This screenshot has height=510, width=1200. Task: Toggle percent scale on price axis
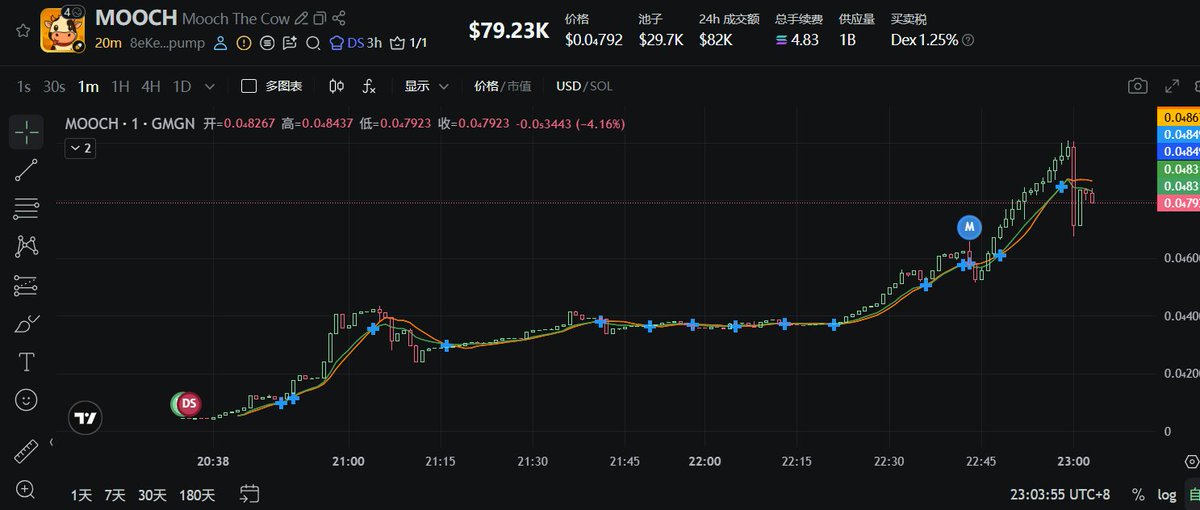pyautogui.click(x=1138, y=494)
